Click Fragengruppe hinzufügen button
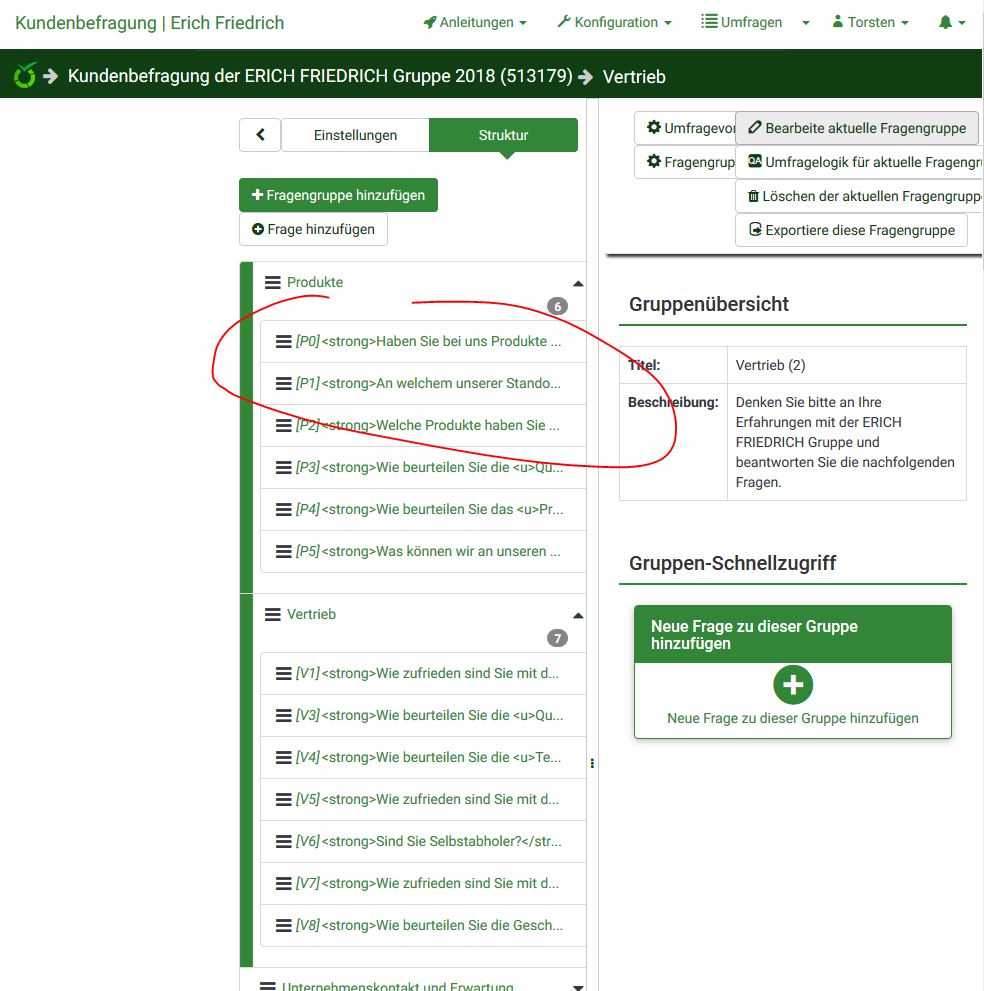The height and width of the screenshot is (991, 984). [x=338, y=195]
